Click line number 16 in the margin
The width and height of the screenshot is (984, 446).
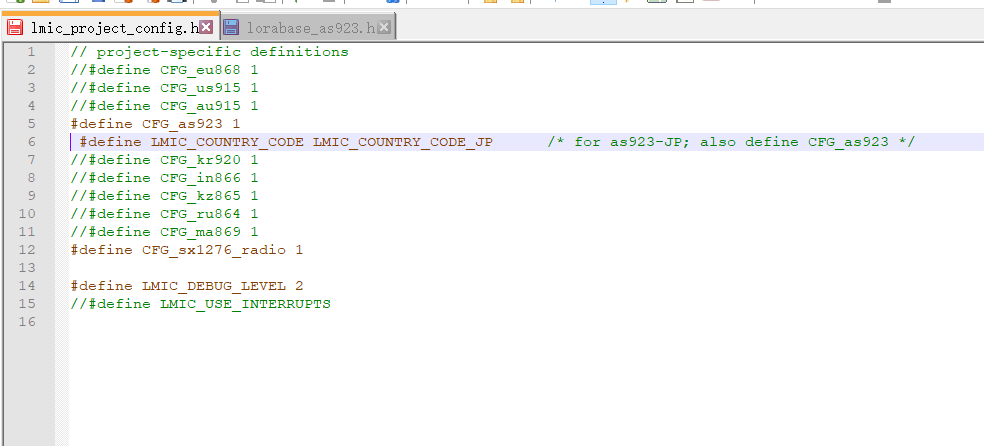pos(27,322)
